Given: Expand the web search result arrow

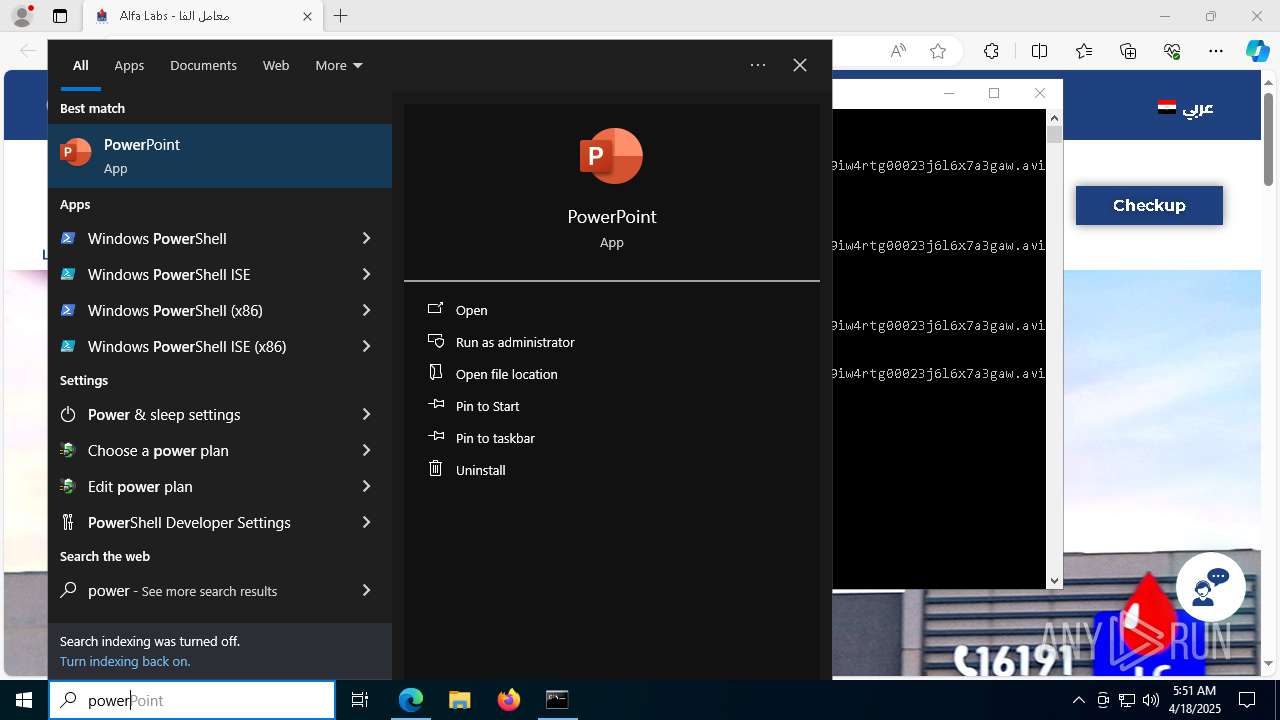Looking at the screenshot, I should coord(366,590).
